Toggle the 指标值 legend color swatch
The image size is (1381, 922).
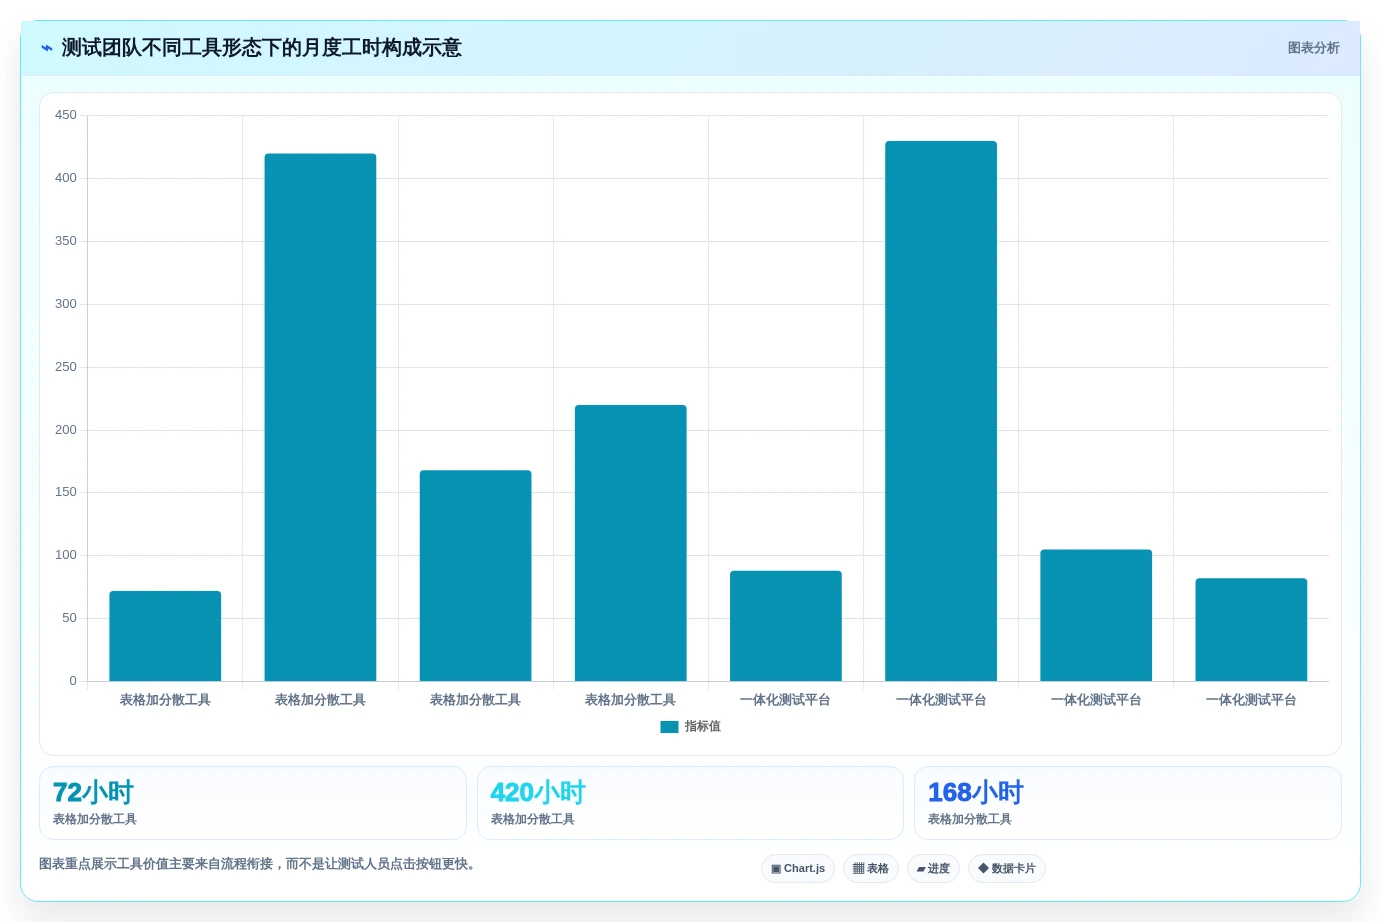pos(669,727)
